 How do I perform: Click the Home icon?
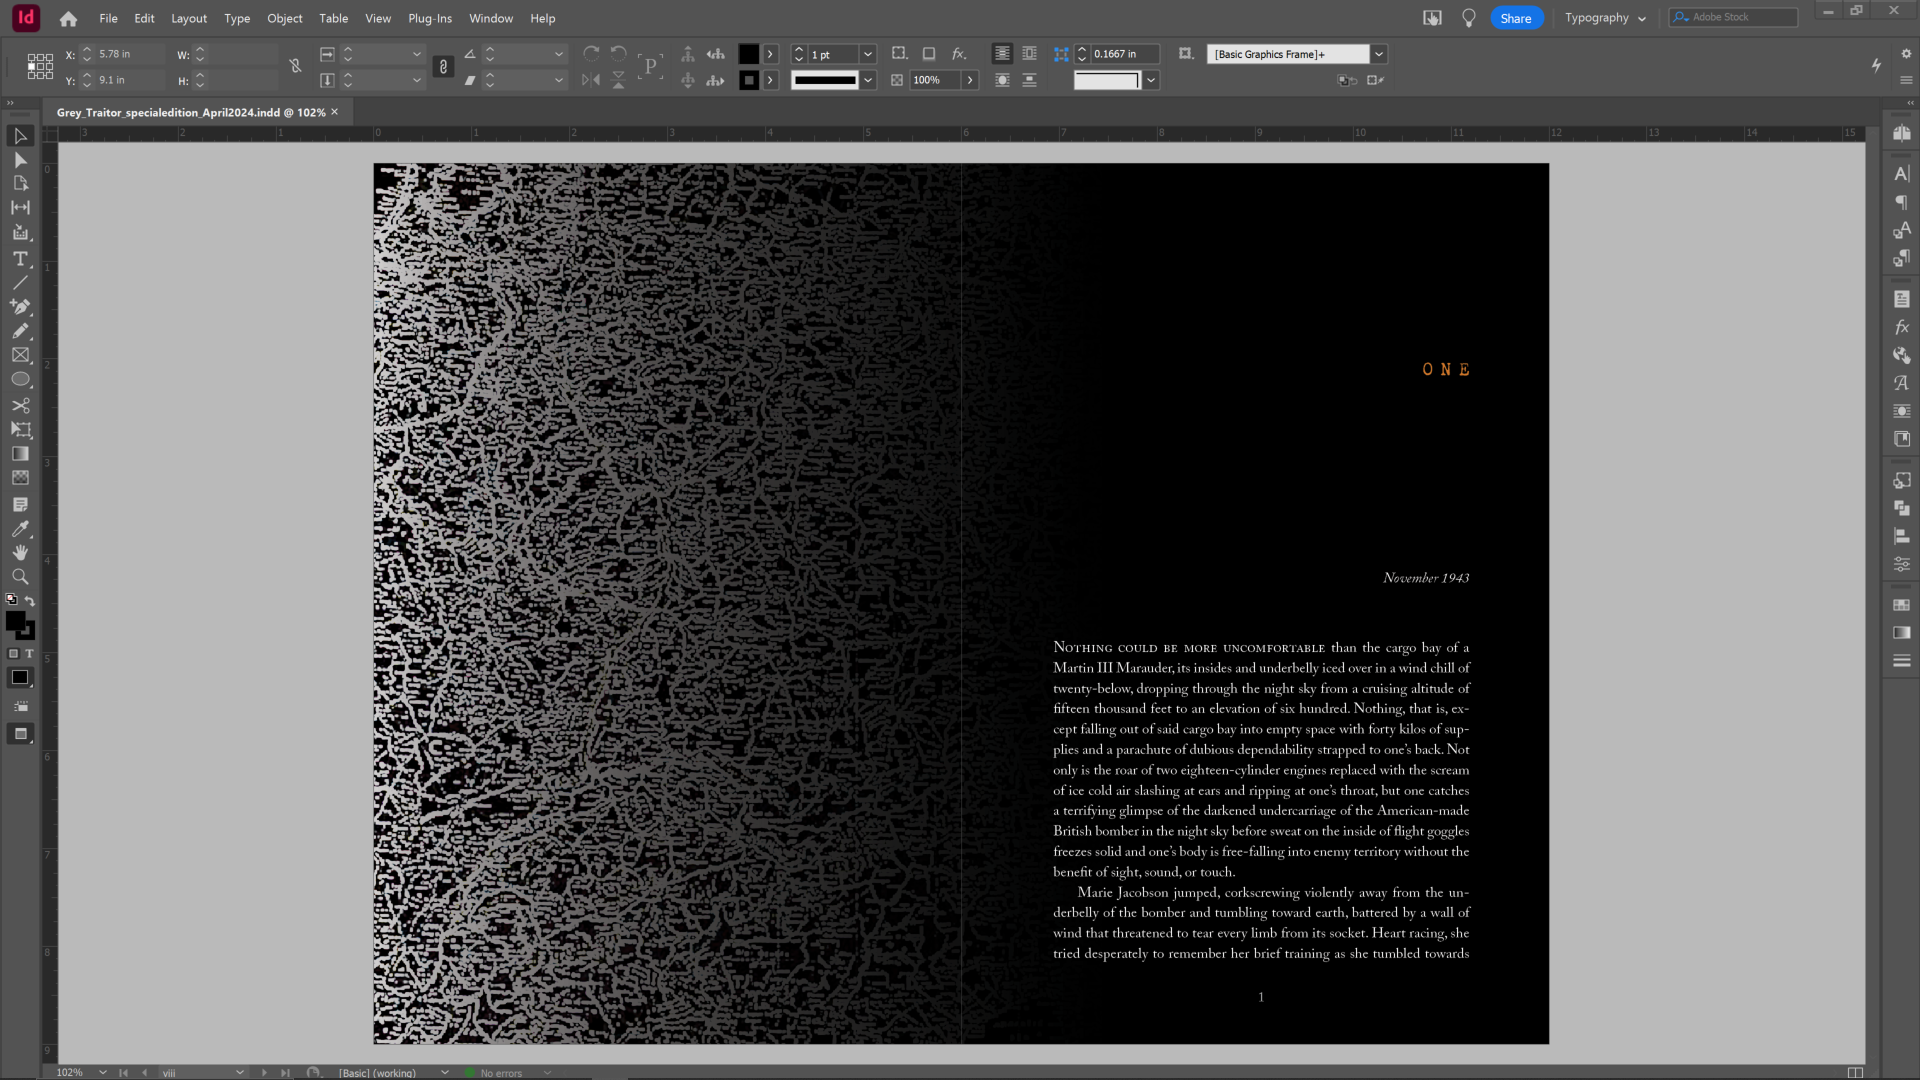68,18
